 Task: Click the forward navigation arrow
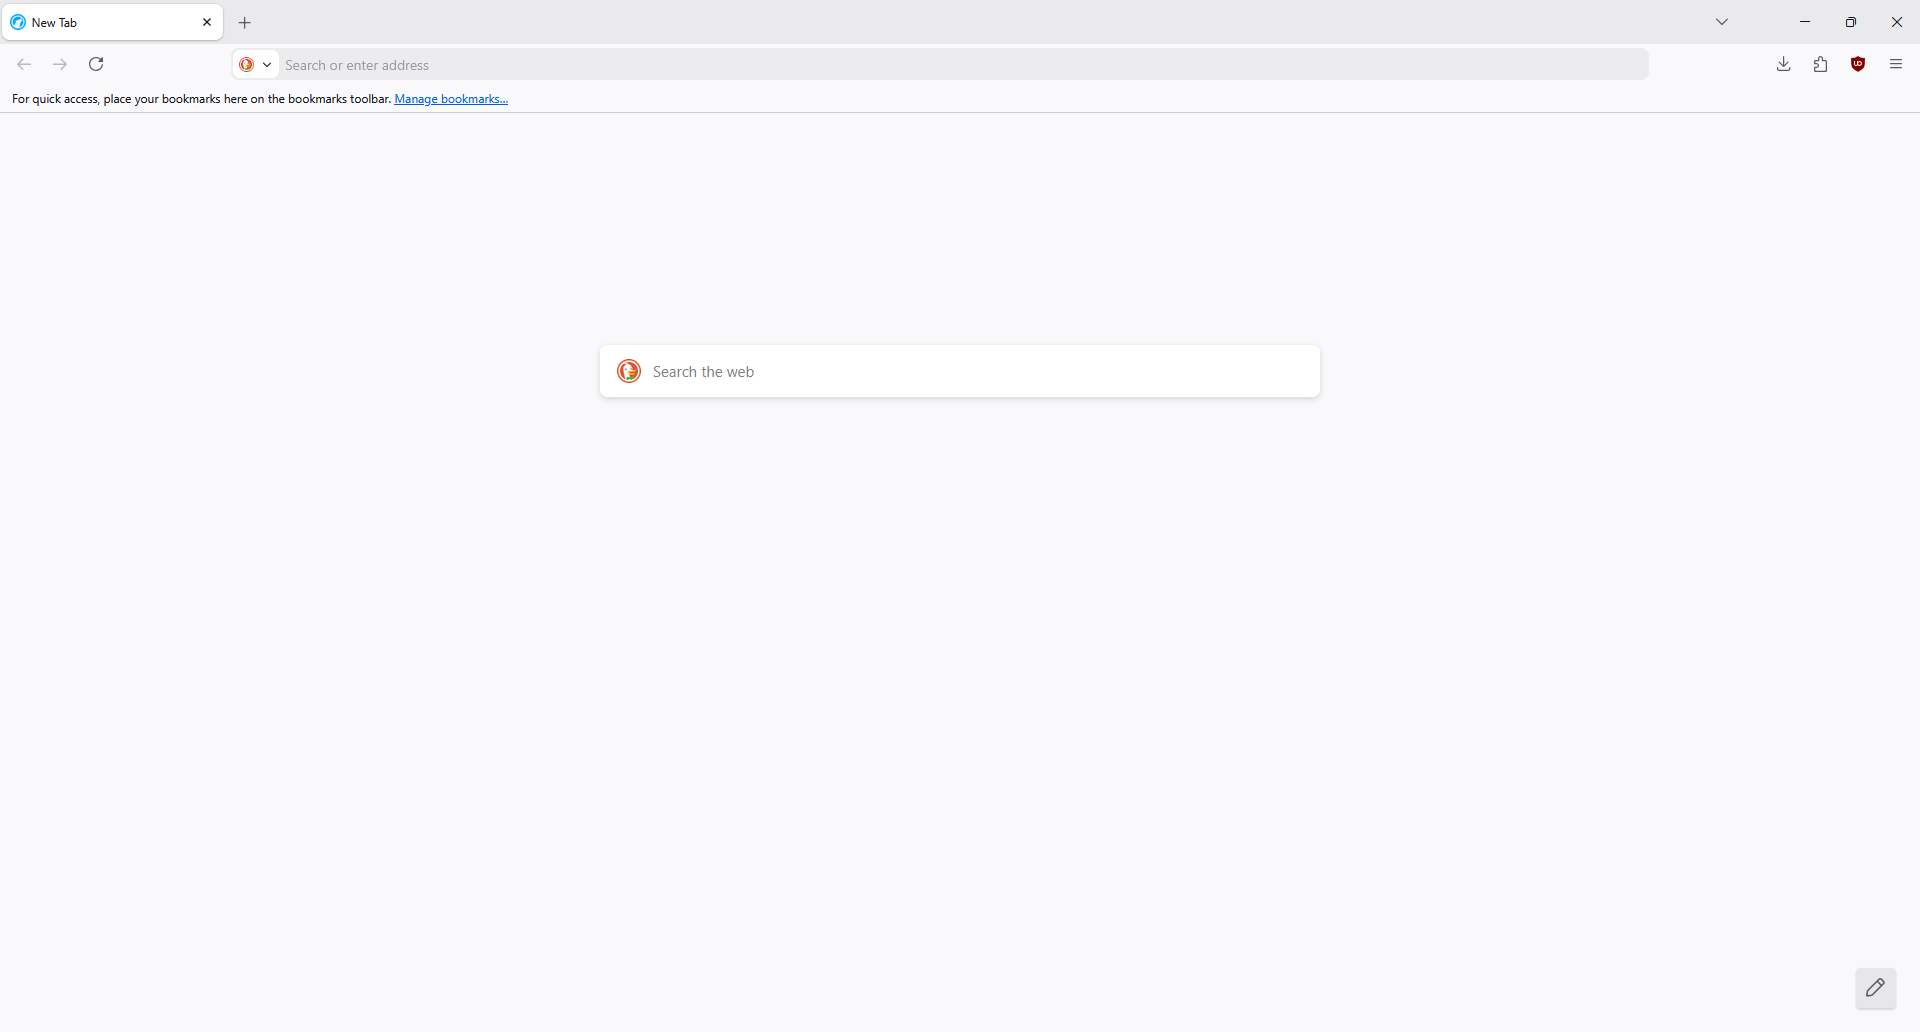pyautogui.click(x=60, y=65)
